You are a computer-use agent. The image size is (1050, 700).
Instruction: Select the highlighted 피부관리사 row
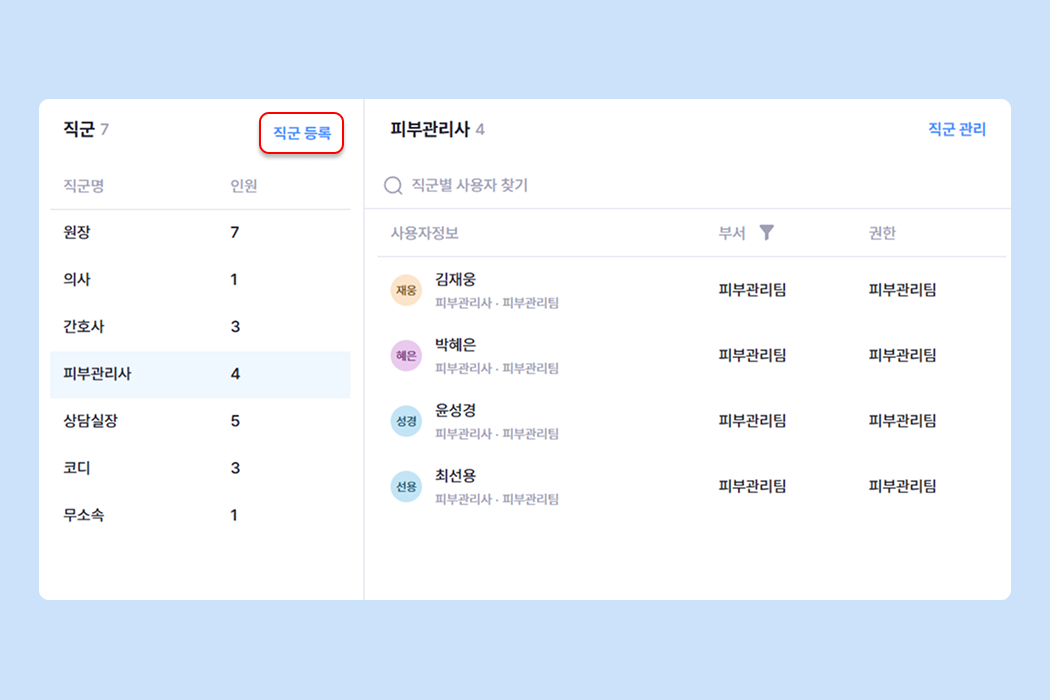pyautogui.click(x=200, y=374)
